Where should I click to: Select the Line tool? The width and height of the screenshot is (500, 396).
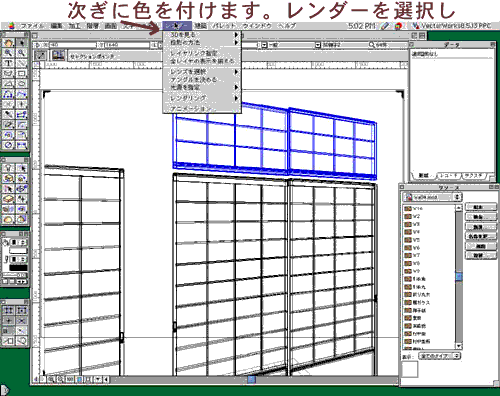click(21, 63)
